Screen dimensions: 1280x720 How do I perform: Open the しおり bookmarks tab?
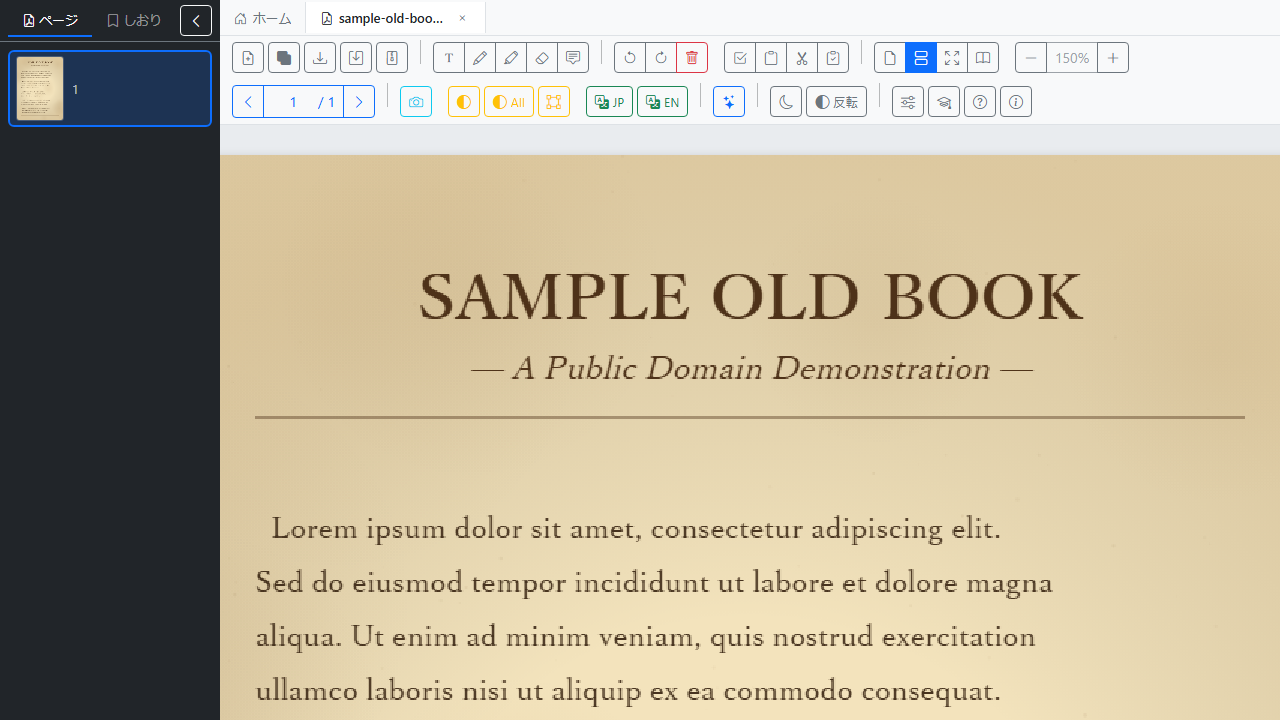pos(134,20)
